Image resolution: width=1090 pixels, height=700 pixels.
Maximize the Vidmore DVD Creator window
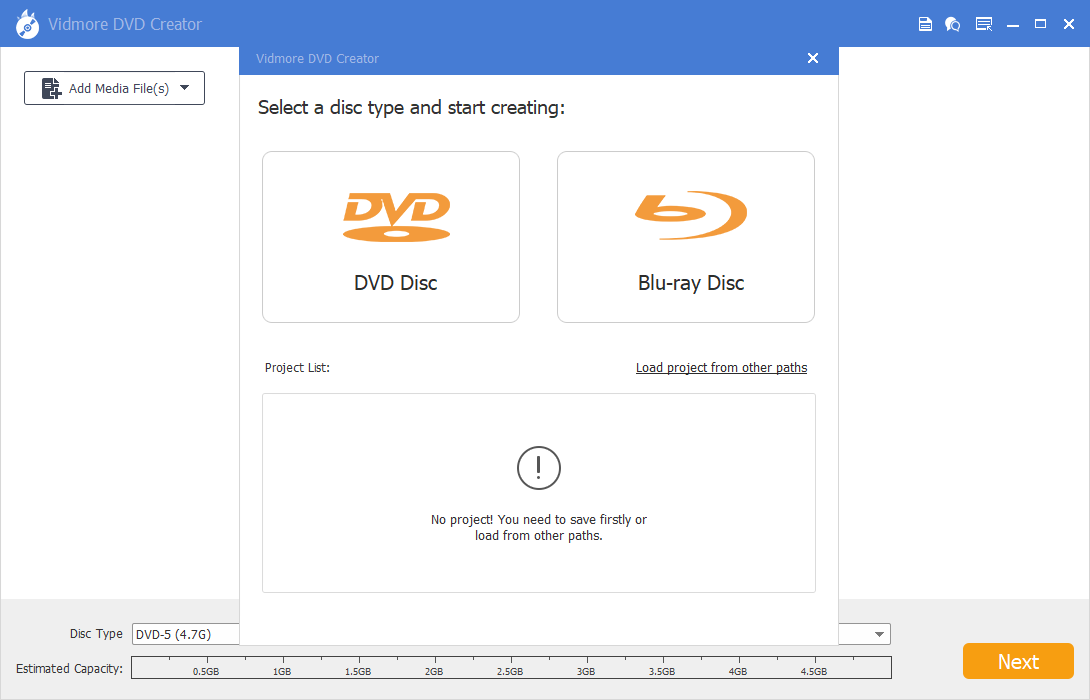point(1041,24)
